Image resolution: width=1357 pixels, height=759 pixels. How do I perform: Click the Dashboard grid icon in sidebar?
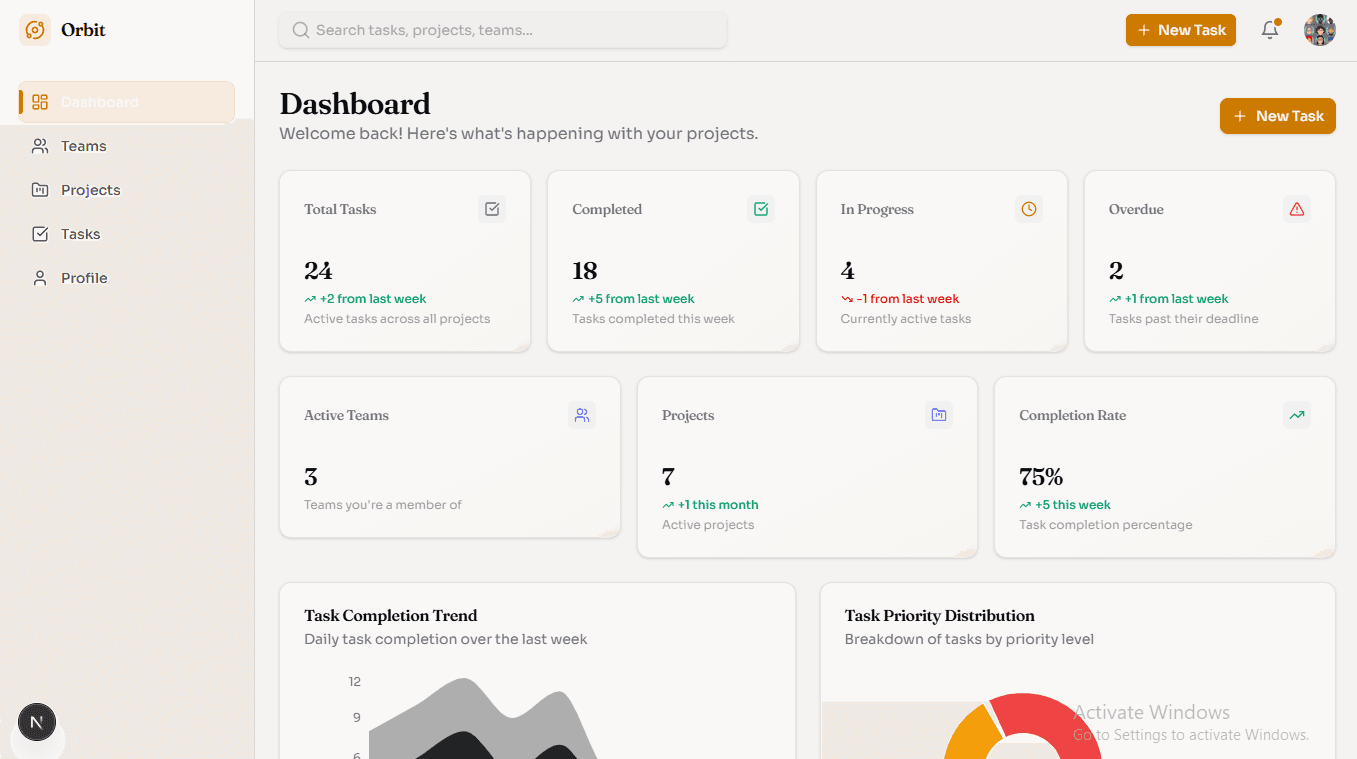pos(40,102)
